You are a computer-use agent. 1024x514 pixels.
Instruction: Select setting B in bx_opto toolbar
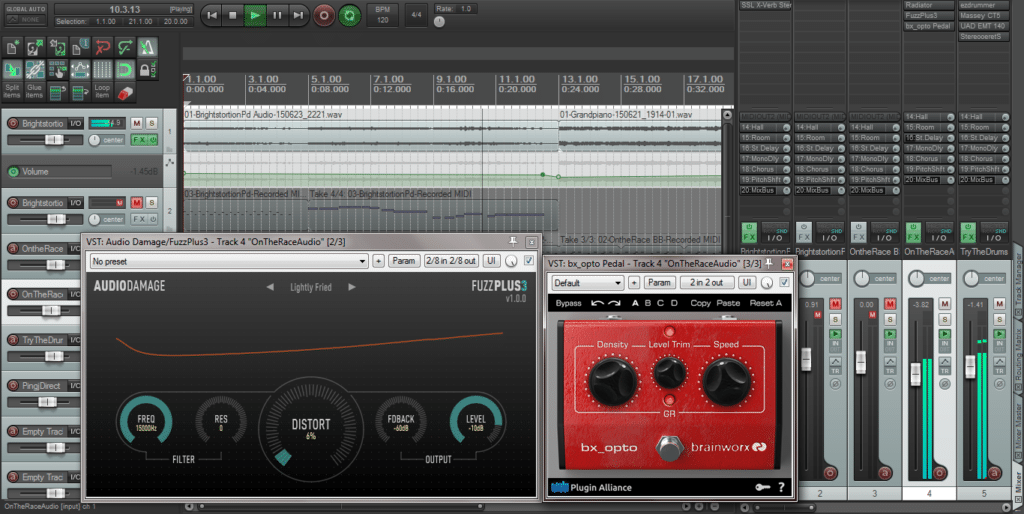(648, 303)
